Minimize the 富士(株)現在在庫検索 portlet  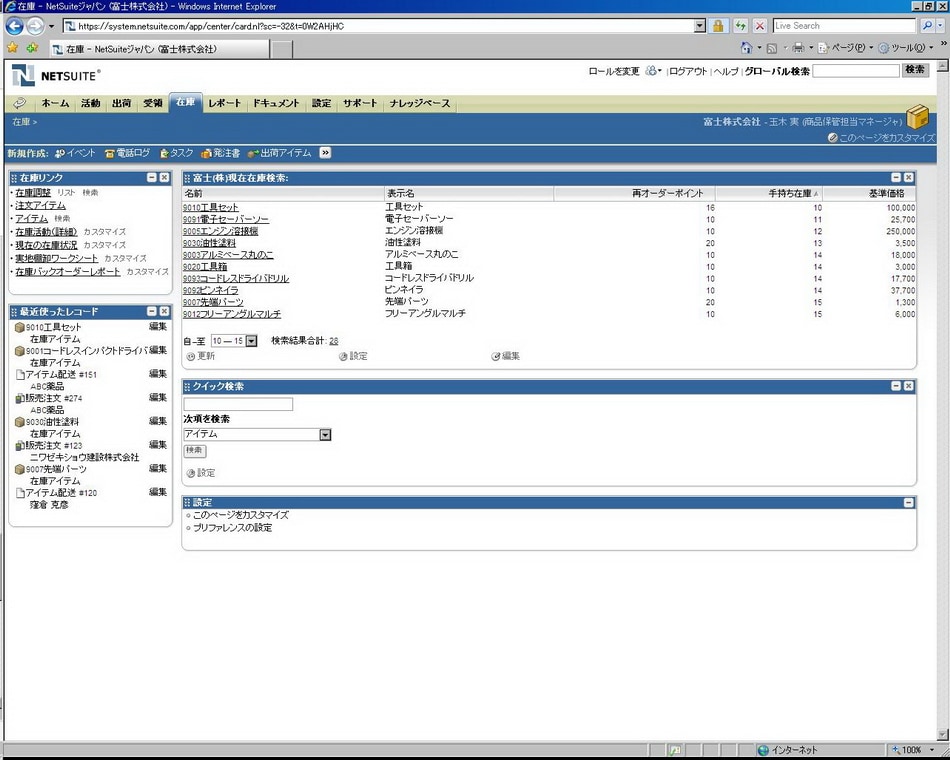896,178
